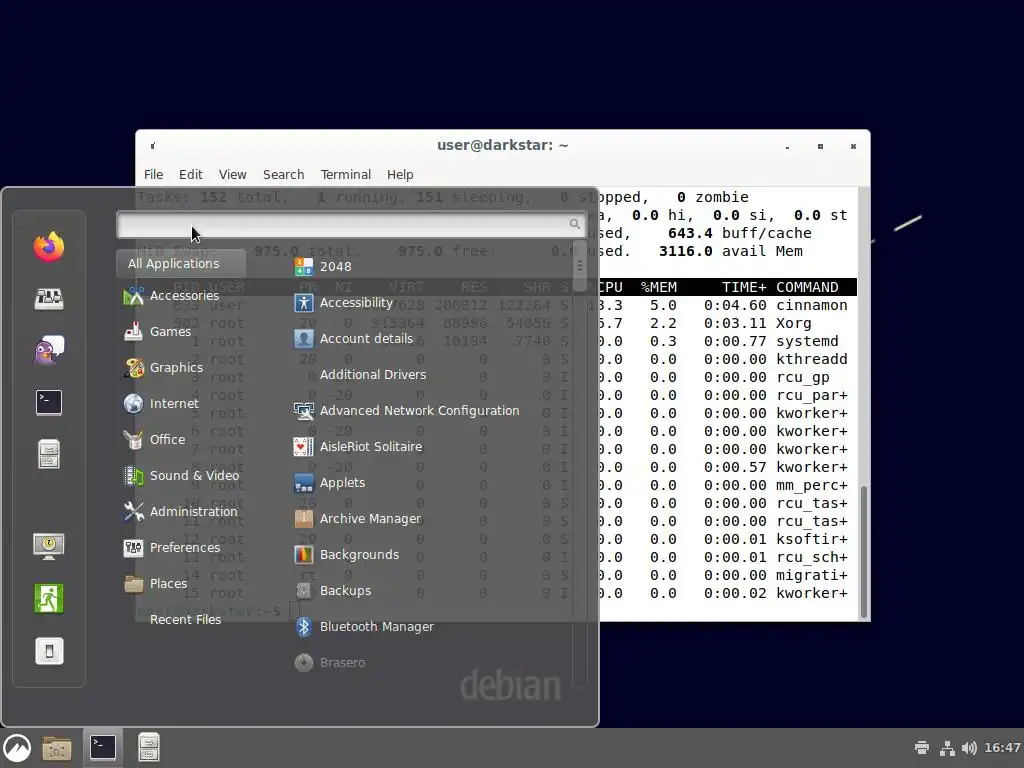Focus the menu search field

point(351,224)
